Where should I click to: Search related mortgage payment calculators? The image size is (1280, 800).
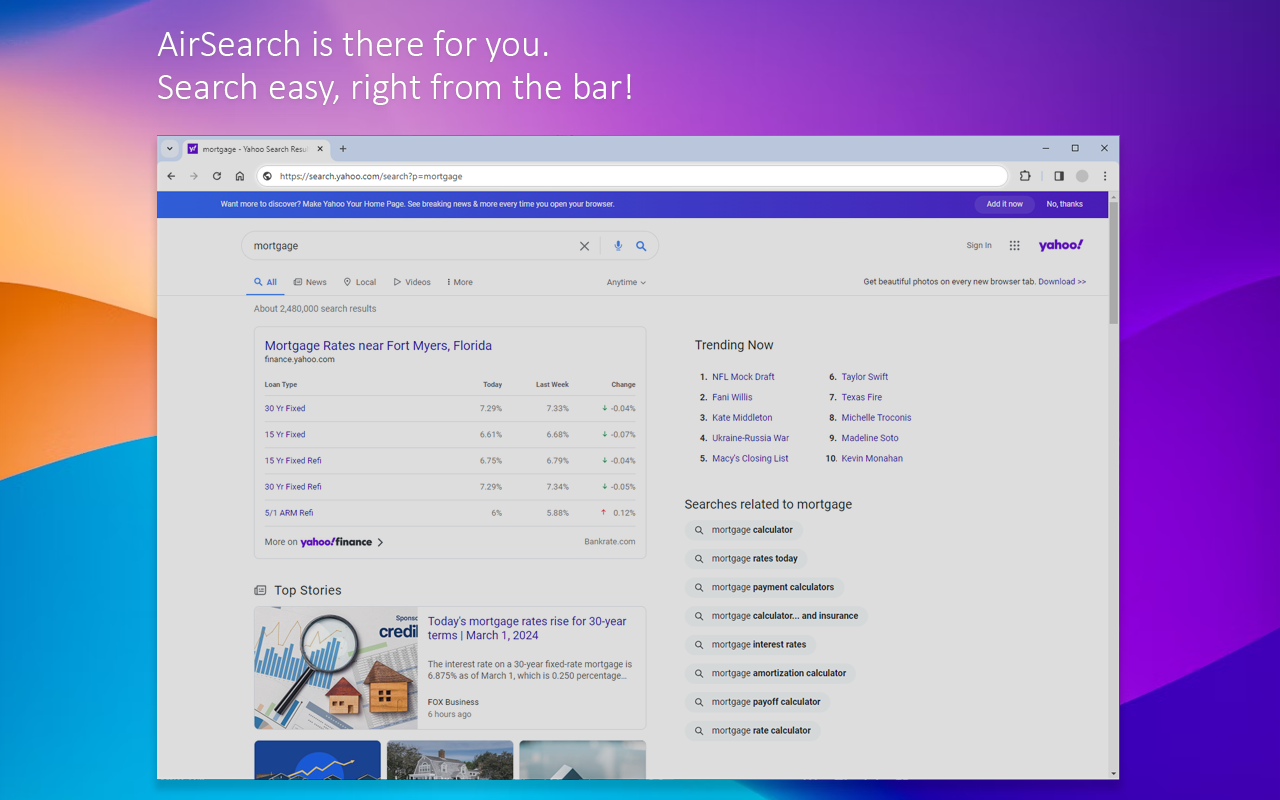click(765, 588)
